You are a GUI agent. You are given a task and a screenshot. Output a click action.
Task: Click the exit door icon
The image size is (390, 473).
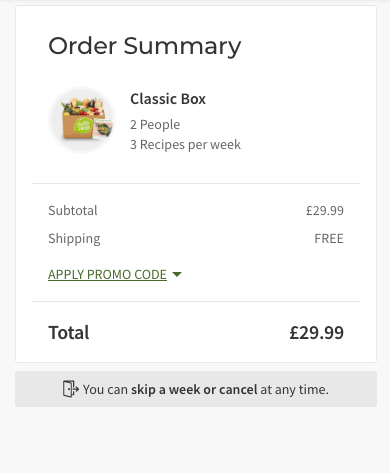[71, 389]
